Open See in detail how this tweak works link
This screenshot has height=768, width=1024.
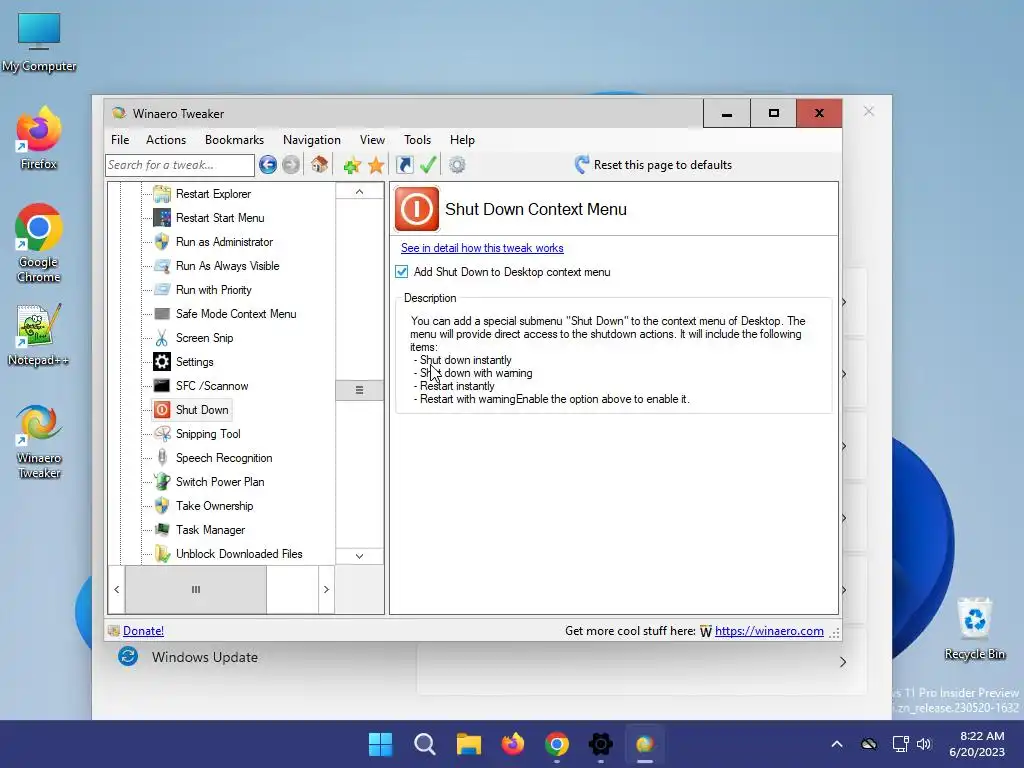482,248
